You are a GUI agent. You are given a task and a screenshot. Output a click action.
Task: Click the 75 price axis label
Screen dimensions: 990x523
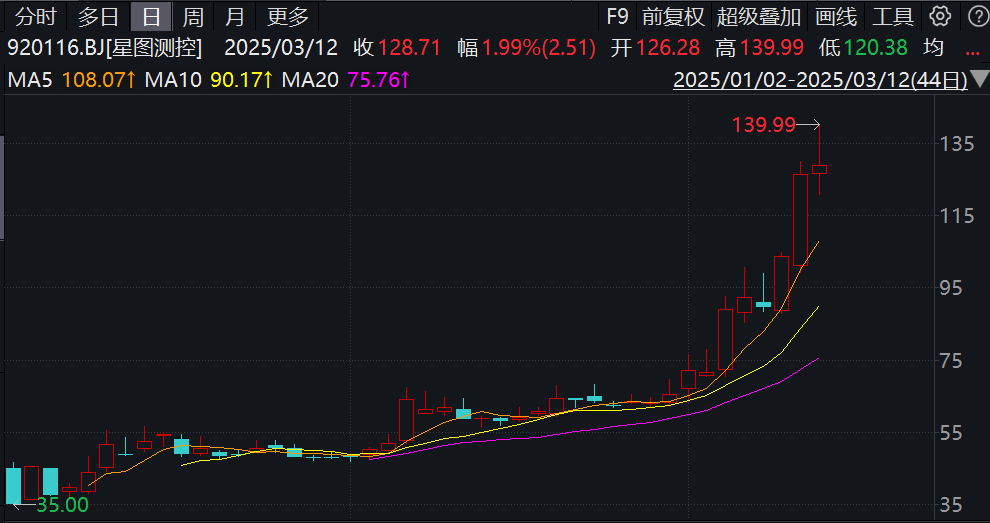951,361
